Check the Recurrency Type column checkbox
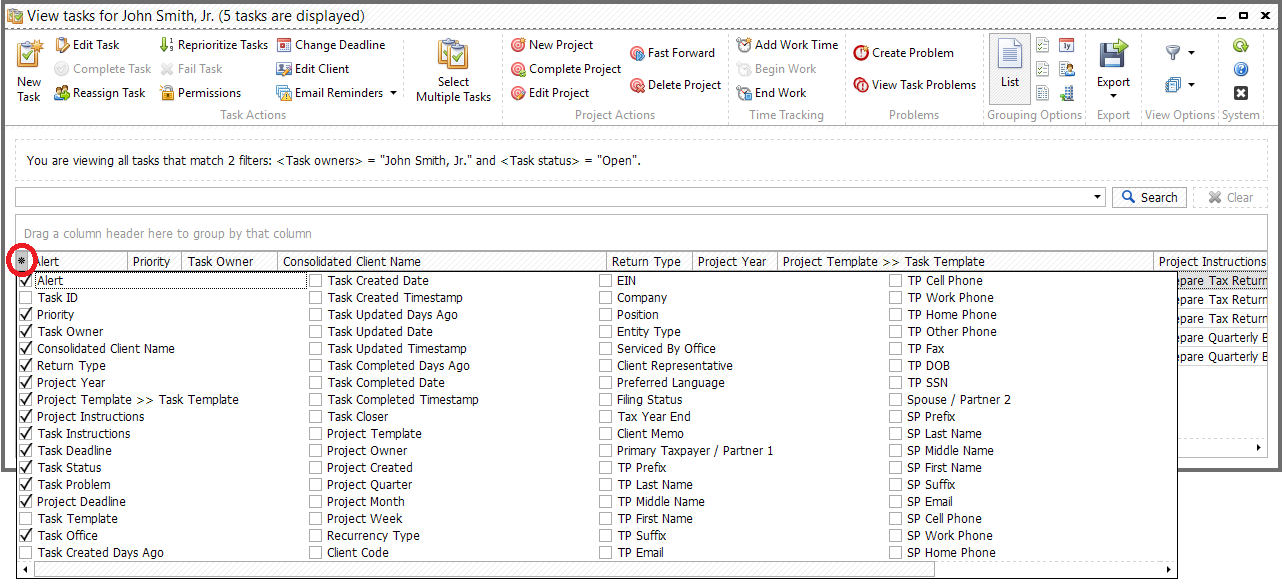The width and height of the screenshot is (1282, 581). point(316,536)
